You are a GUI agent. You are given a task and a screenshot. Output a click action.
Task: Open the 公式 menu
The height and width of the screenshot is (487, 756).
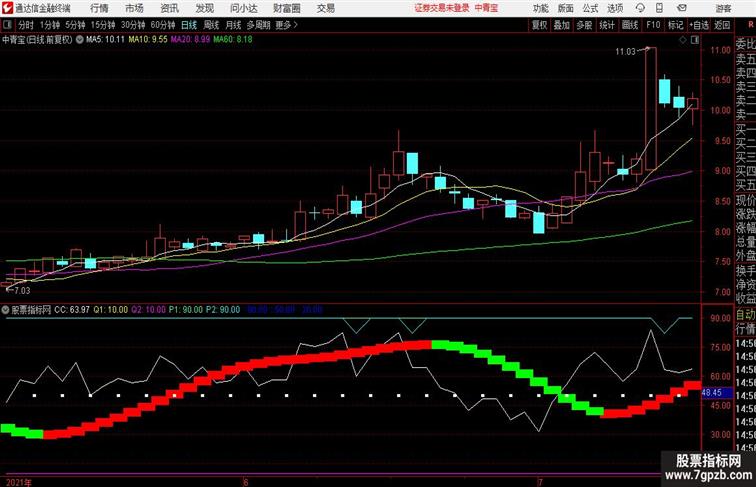click(x=590, y=8)
